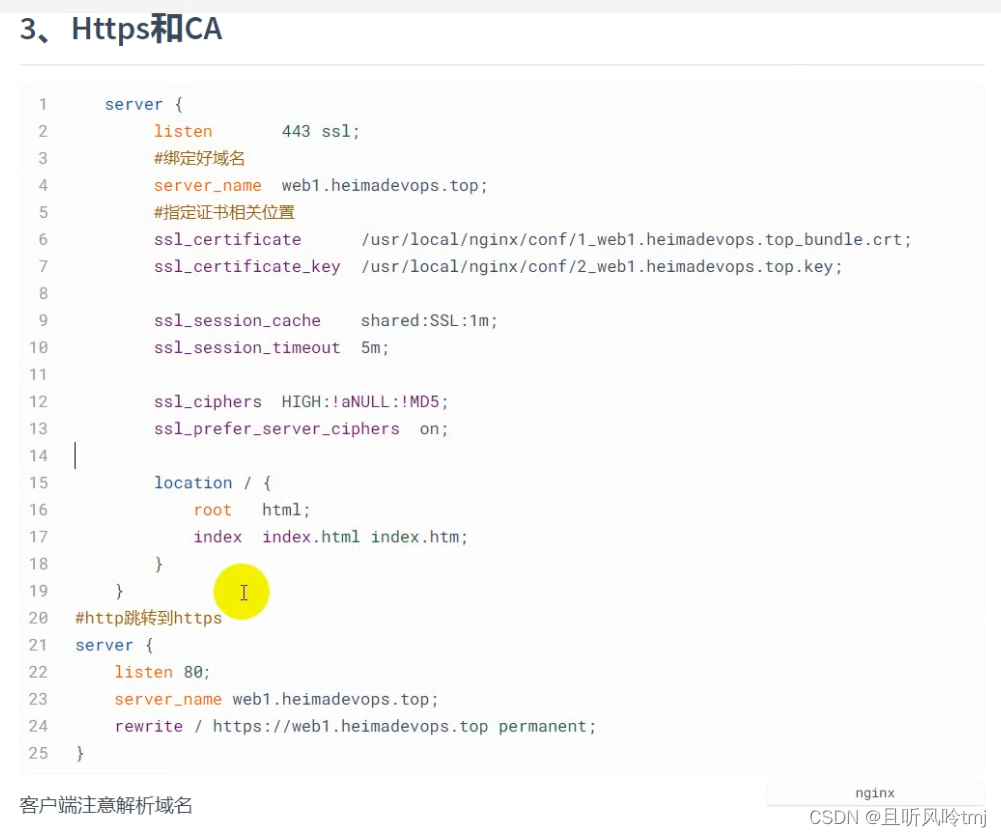Image resolution: width=1001 pixels, height=837 pixels.
Task: Click the "HIGH:!aNULL:!MD5;" cipher value
Action: [x=365, y=401]
